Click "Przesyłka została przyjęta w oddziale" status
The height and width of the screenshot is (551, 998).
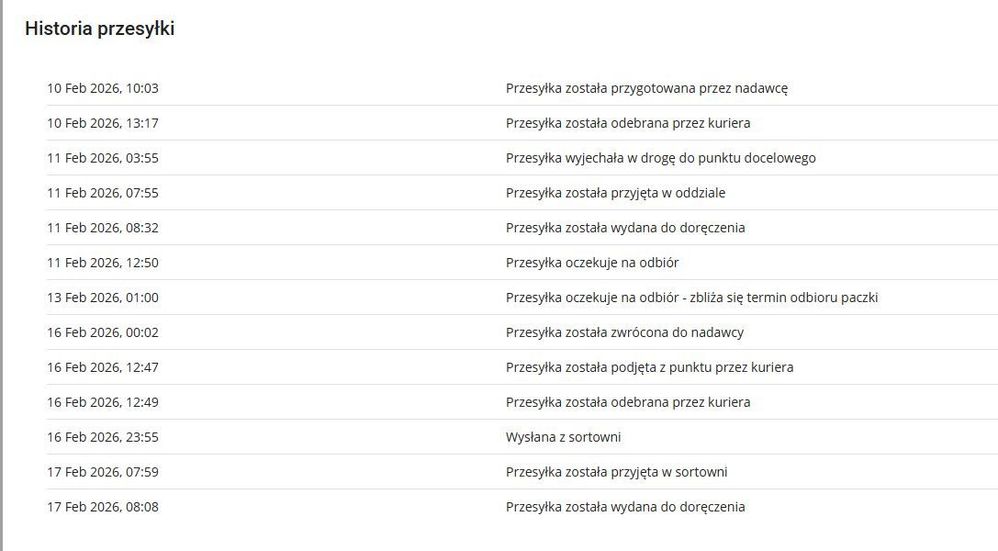(x=616, y=193)
